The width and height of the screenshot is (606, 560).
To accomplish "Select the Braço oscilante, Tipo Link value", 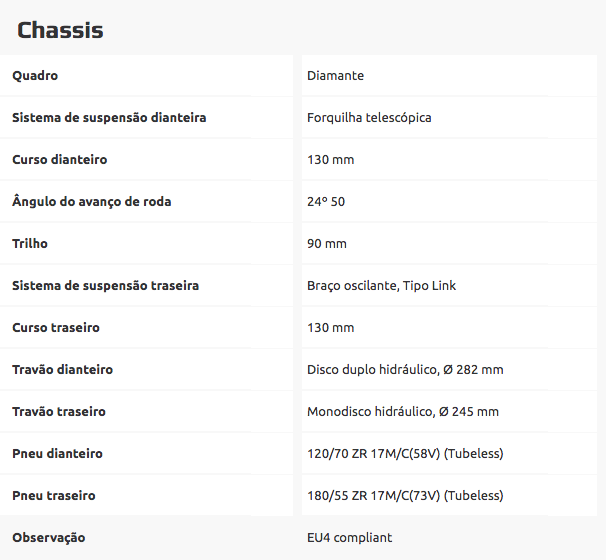I will pos(381,286).
